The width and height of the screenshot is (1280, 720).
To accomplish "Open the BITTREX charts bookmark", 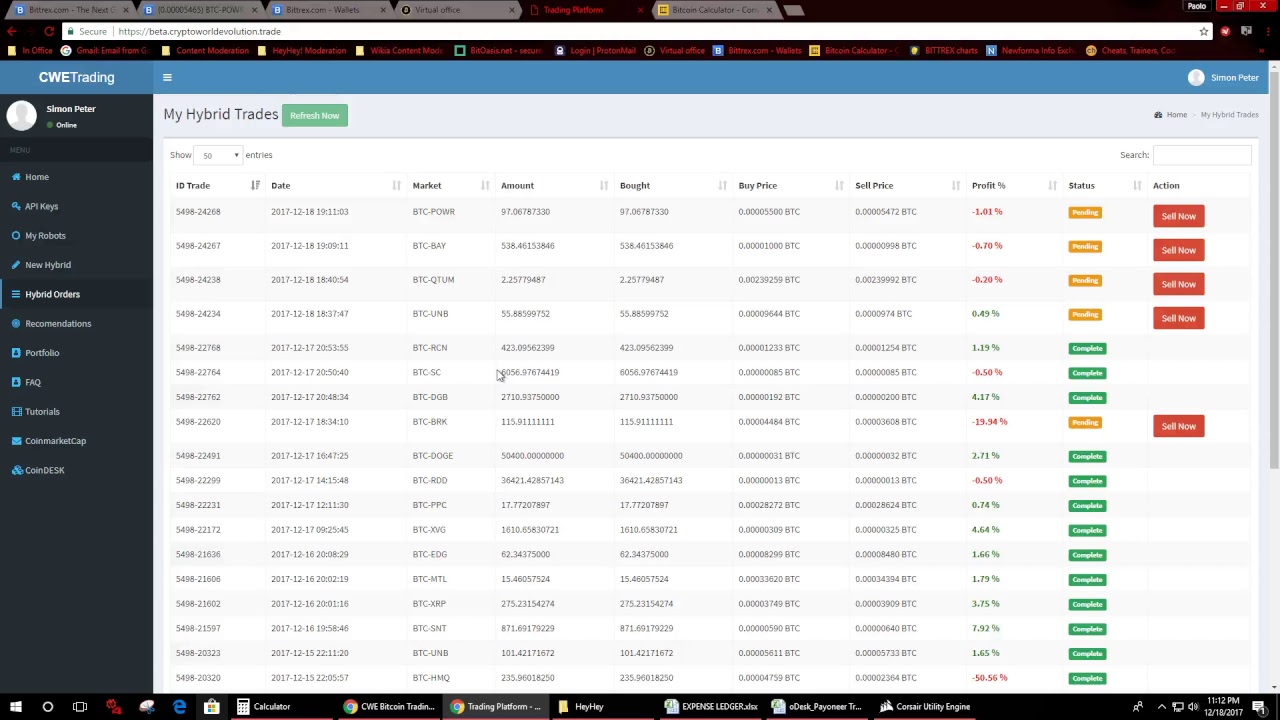I will [x=943, y=50].
